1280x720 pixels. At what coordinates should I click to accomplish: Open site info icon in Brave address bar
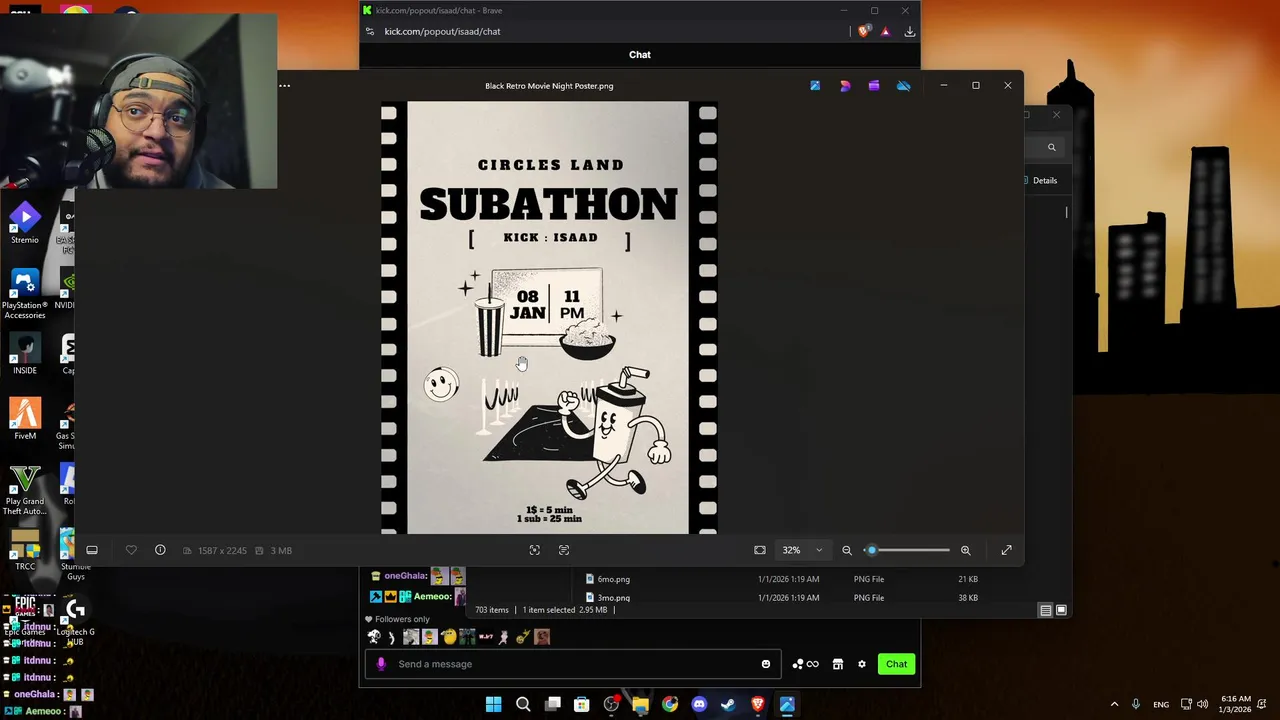(370, 32)
